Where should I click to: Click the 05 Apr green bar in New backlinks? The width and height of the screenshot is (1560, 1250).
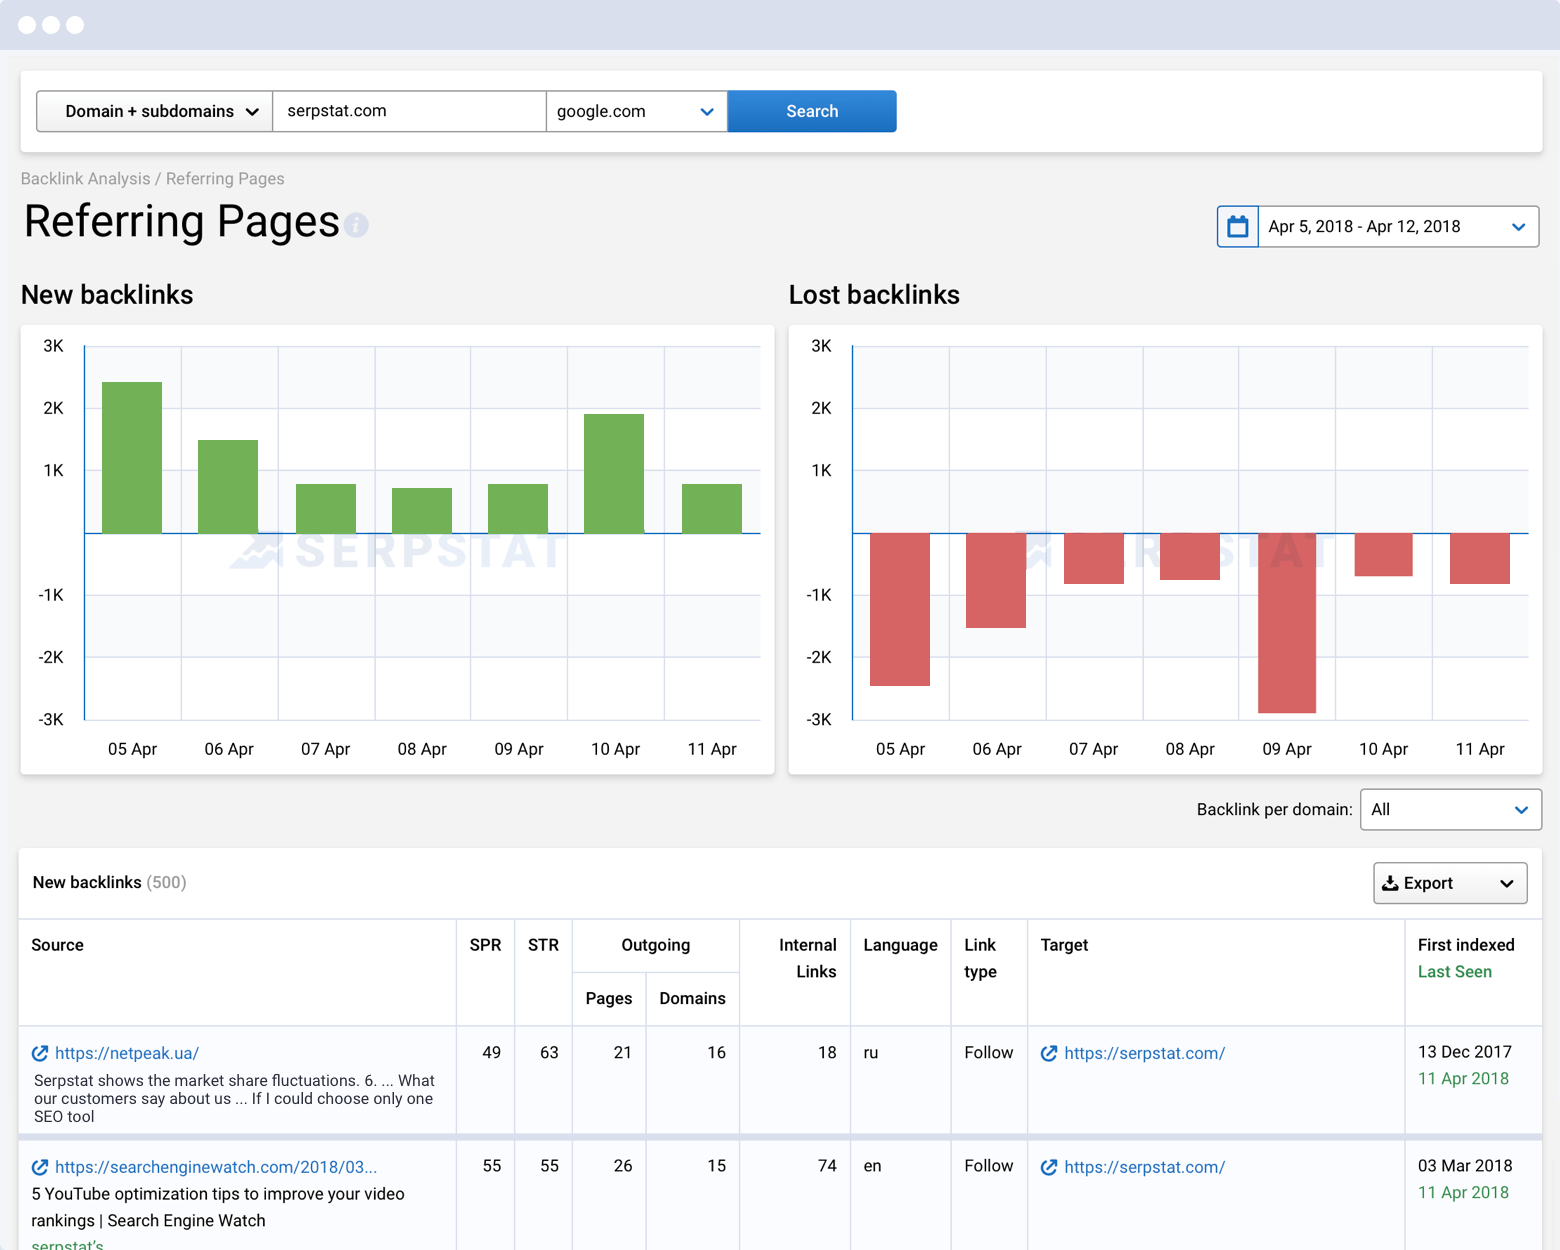pyautogui.click(x=132, y=457)
